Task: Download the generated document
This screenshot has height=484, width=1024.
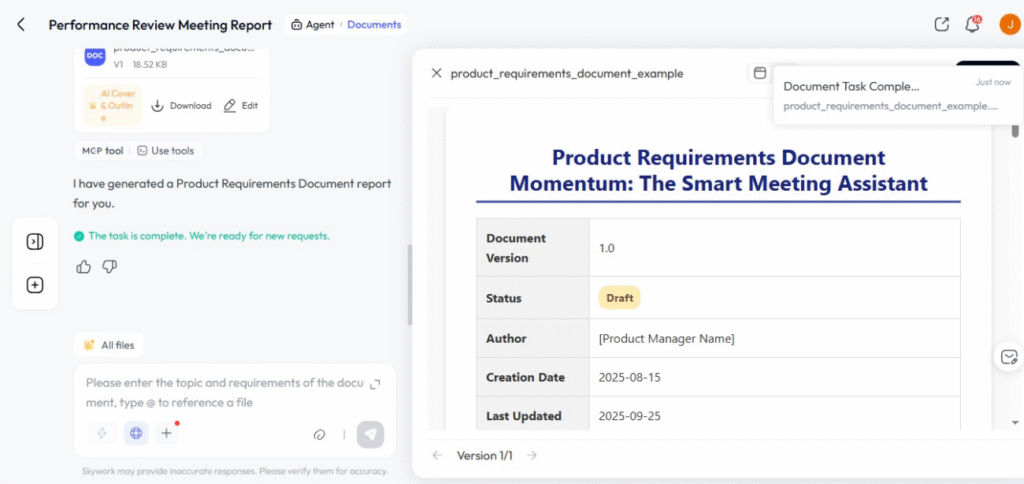Action: 181,105
